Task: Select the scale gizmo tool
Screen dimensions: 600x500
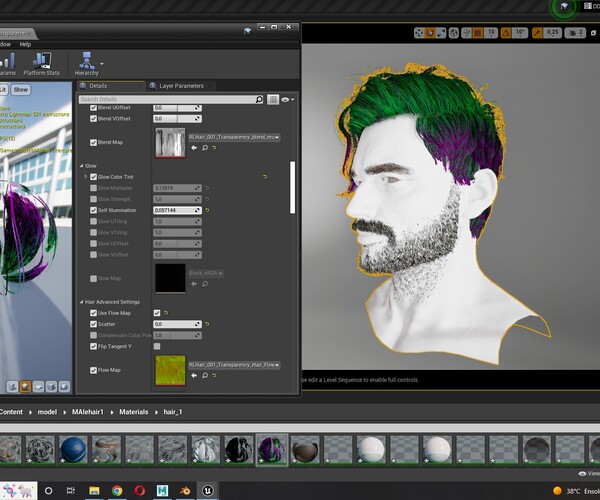Action: click(x=441, y=33)
